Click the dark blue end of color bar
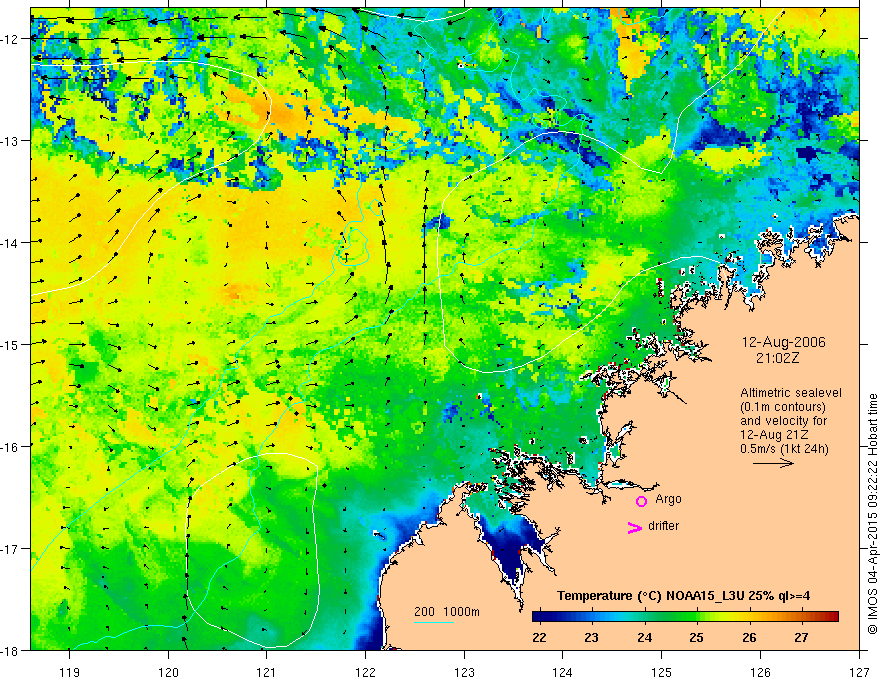 click(540, 617)
